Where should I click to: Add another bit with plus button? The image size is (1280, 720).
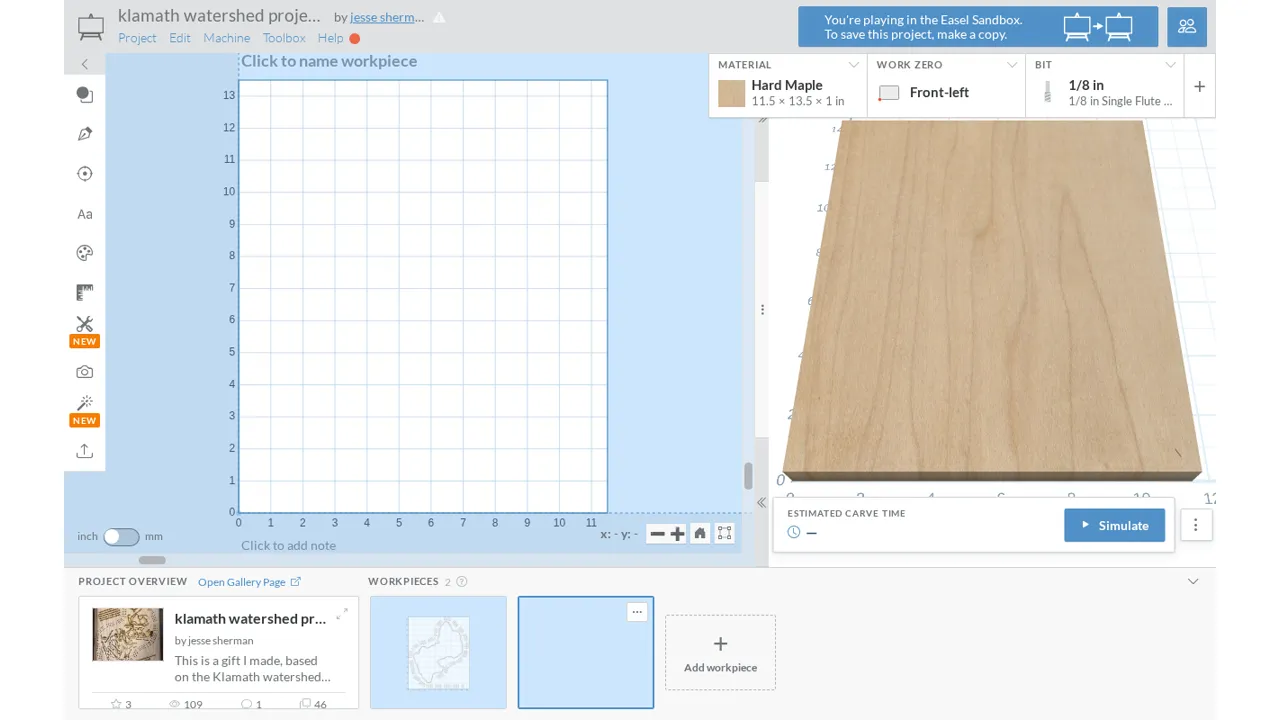1200,86
